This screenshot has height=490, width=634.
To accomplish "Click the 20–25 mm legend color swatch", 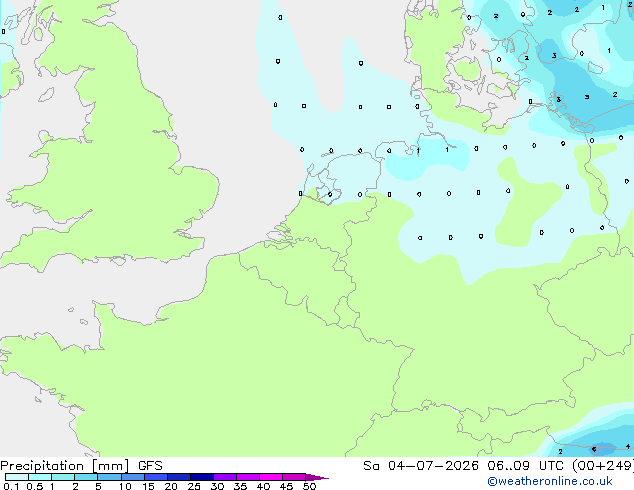I will (179, 477).
